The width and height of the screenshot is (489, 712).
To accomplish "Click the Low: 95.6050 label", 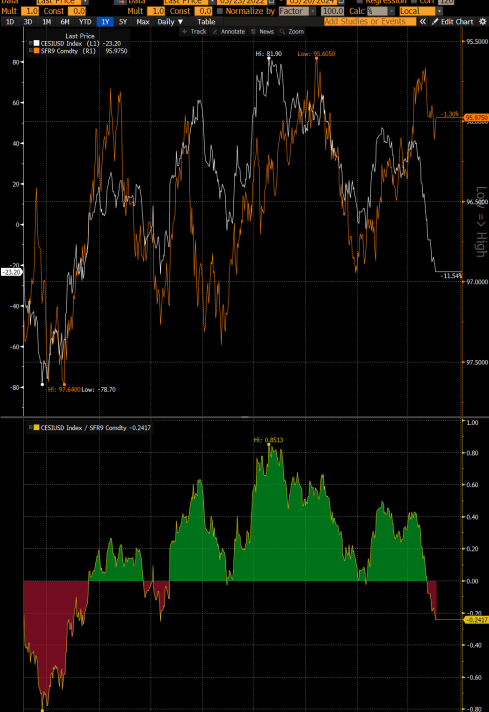I will [316, 54].
